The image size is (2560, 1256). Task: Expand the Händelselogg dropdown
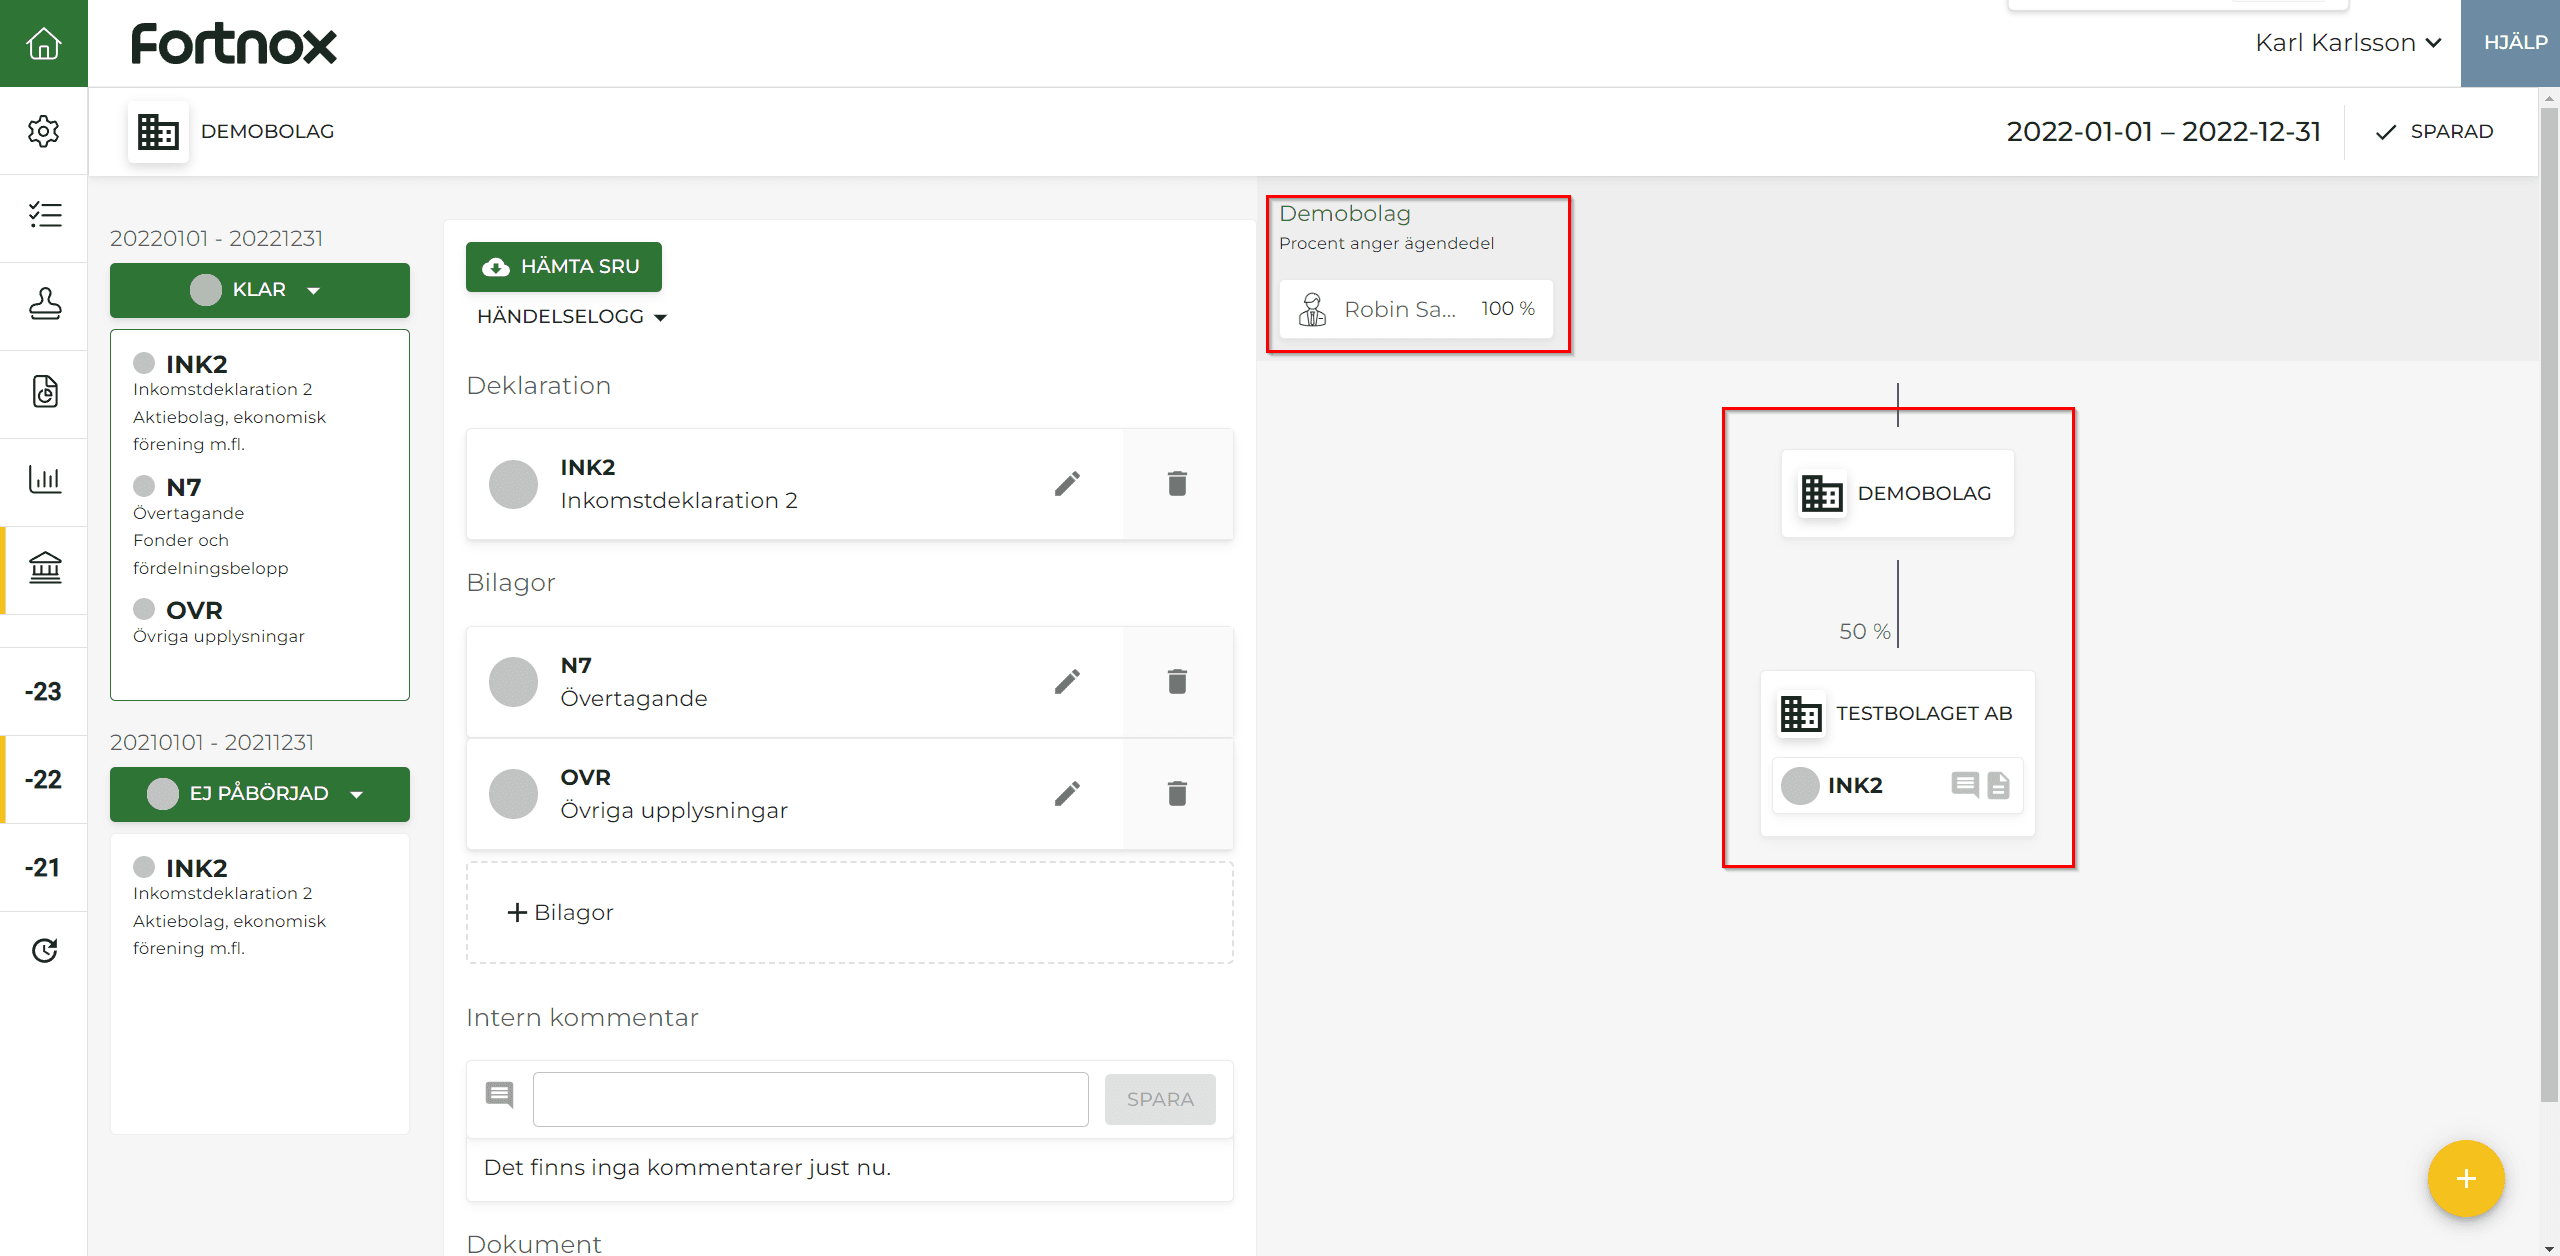pos(572,317)
